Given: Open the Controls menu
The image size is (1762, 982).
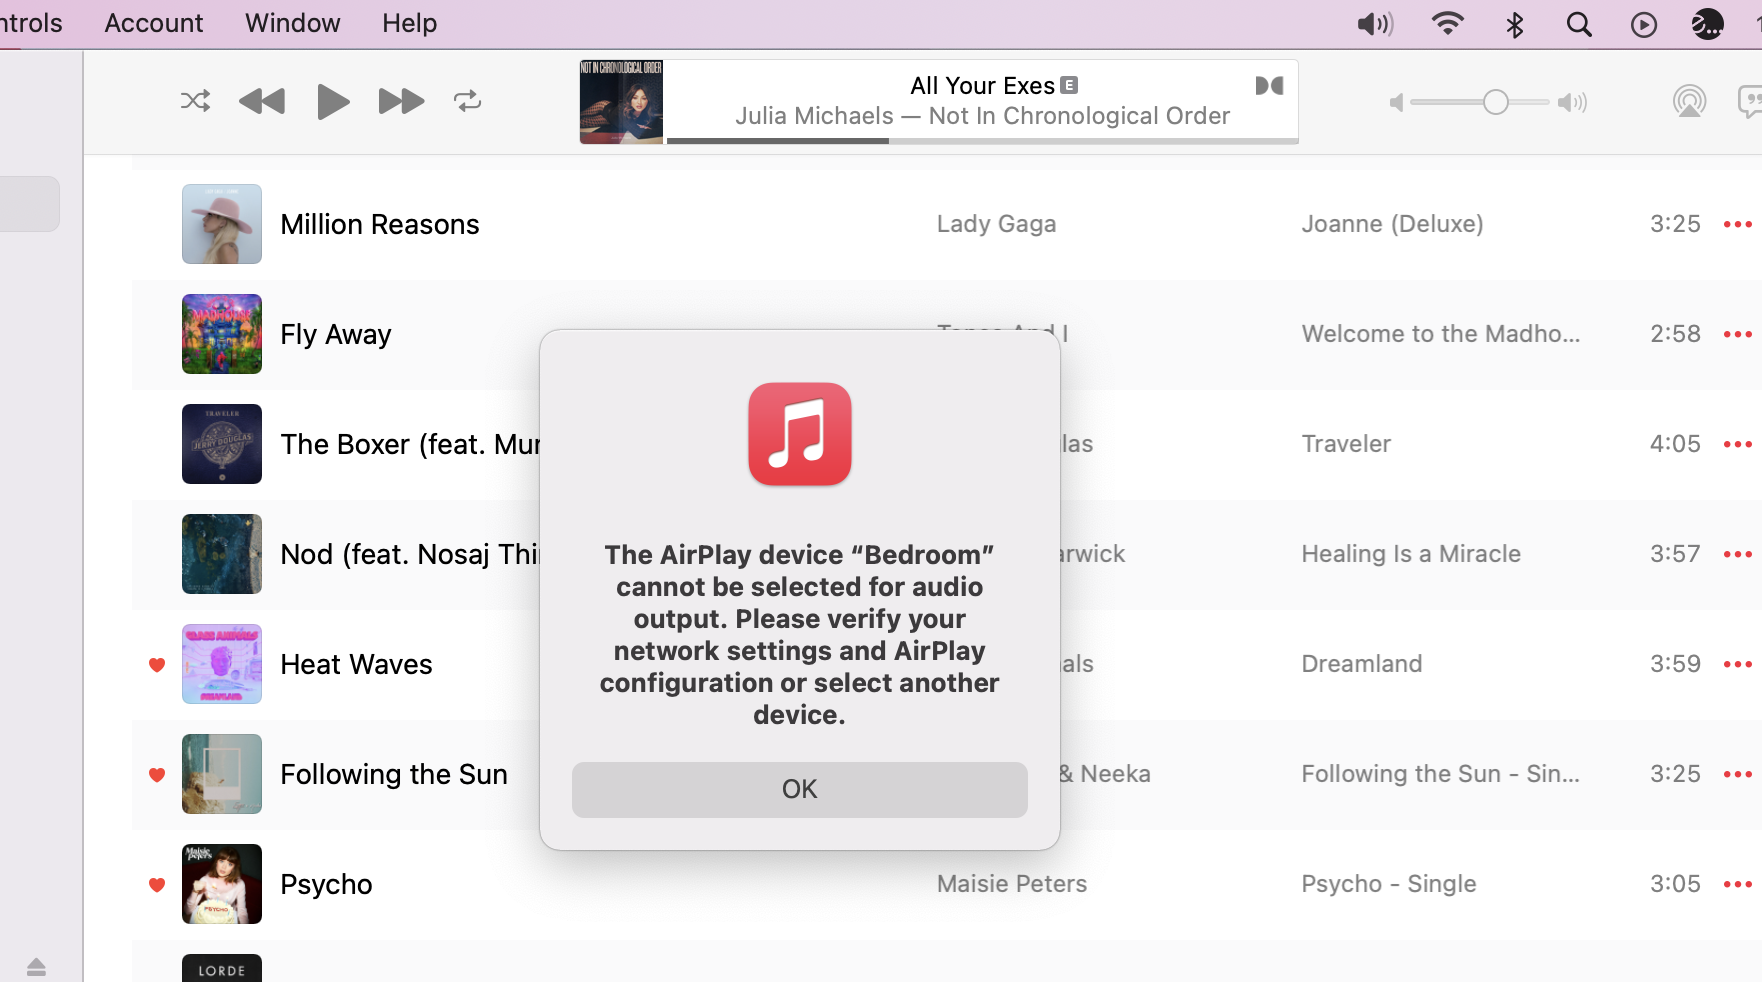Looking at the screenshot, I should click(30, 23).
